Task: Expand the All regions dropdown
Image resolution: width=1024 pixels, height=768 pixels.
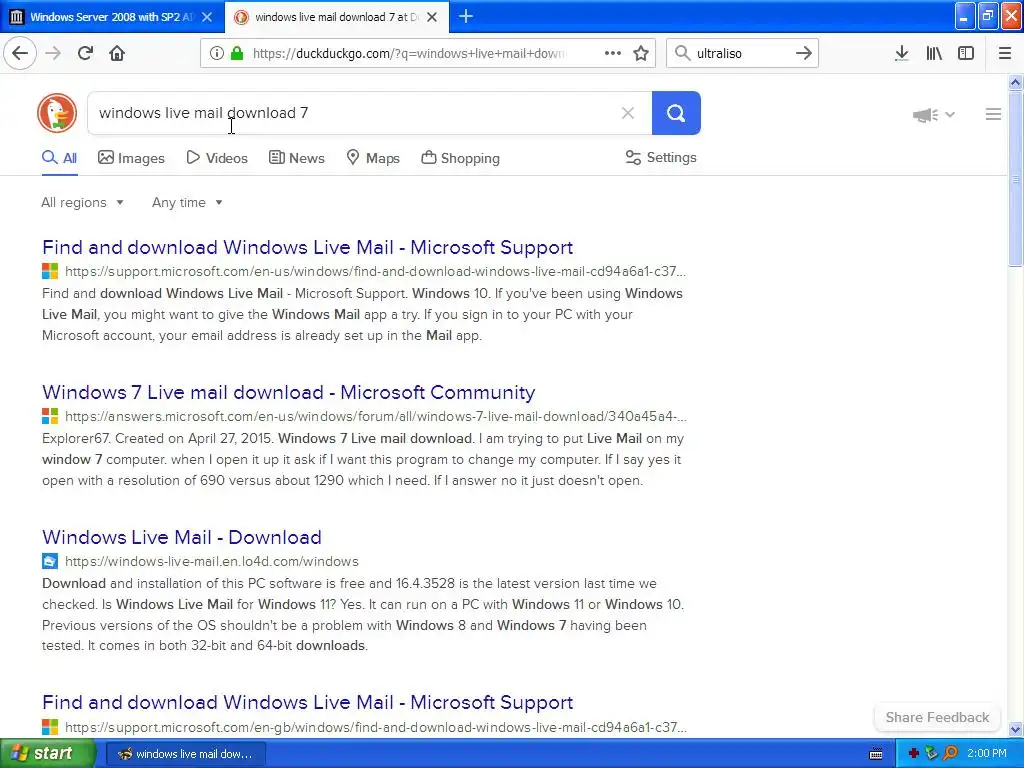Action: pyautogui.click(x=82, y=202)
